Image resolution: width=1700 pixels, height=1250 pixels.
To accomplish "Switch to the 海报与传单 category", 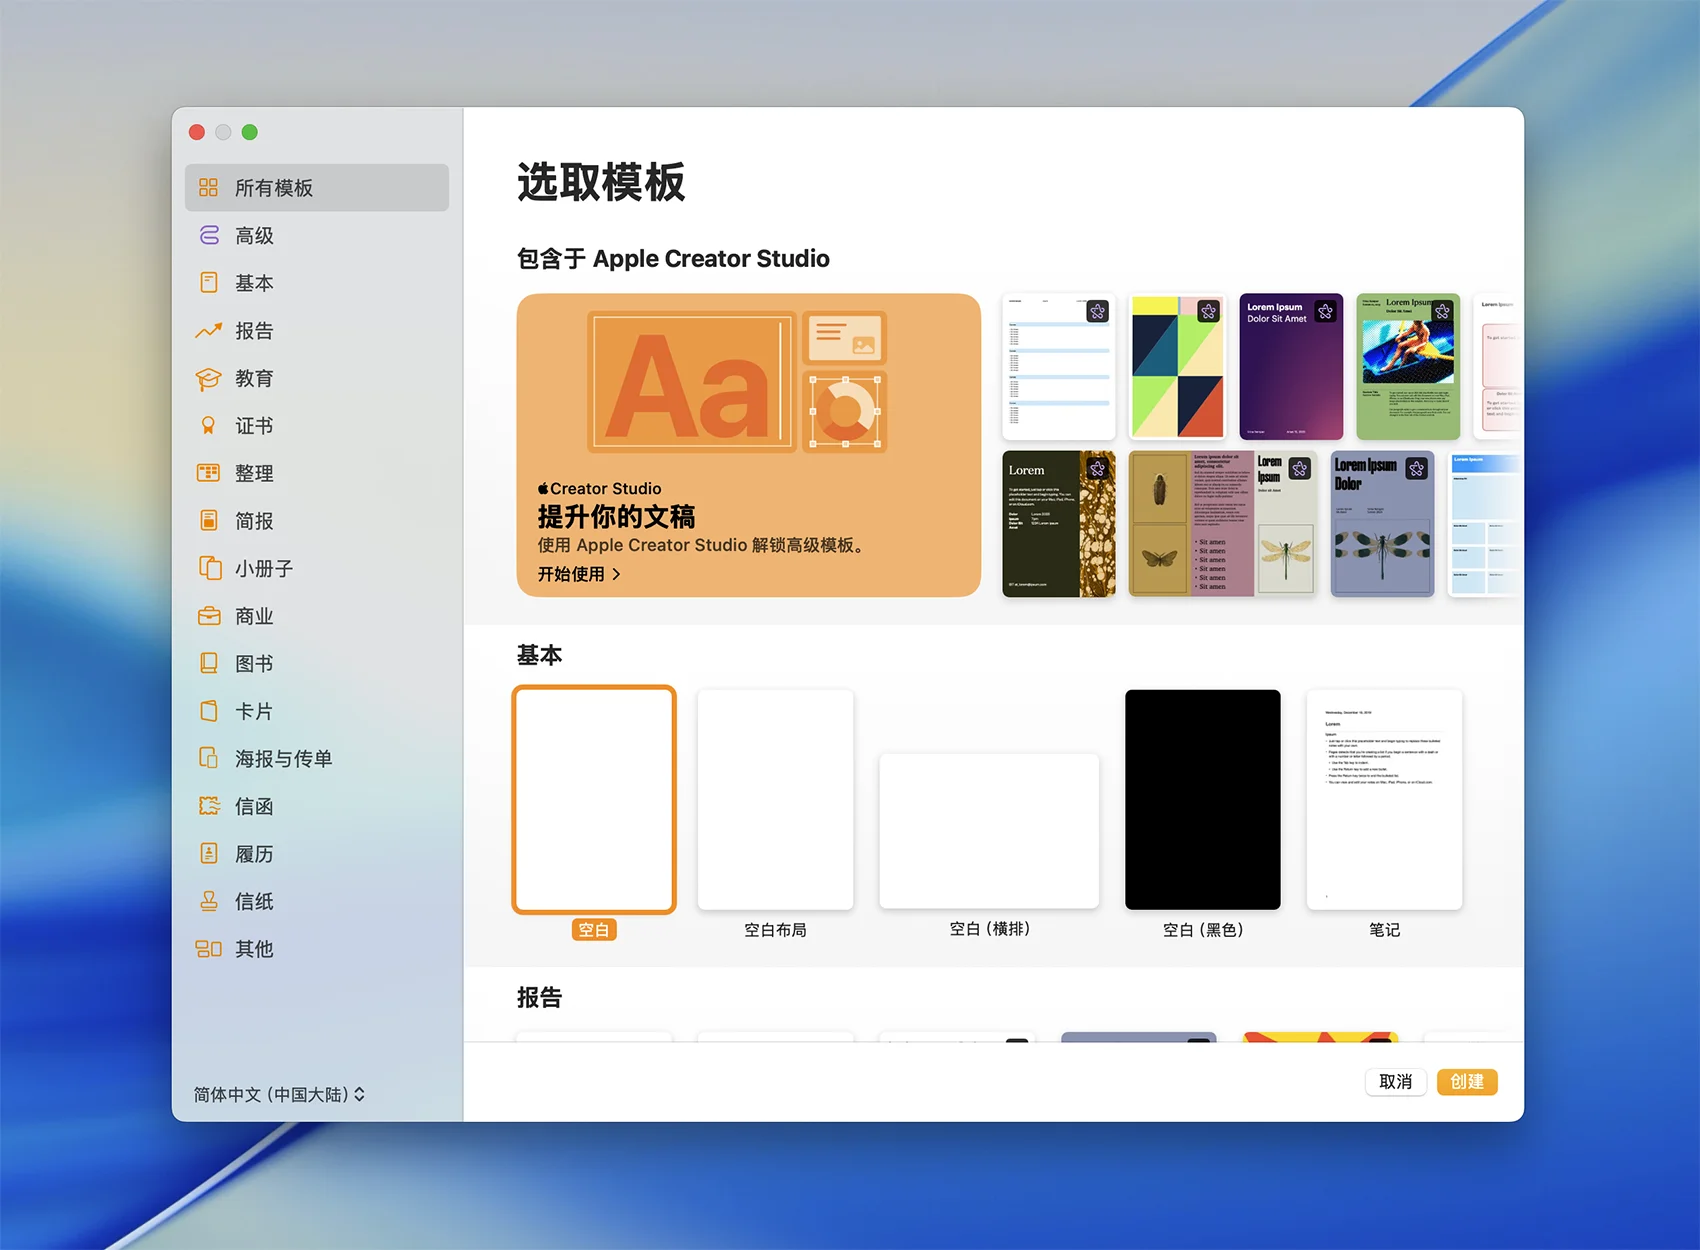I will click(x=283, y=759).
